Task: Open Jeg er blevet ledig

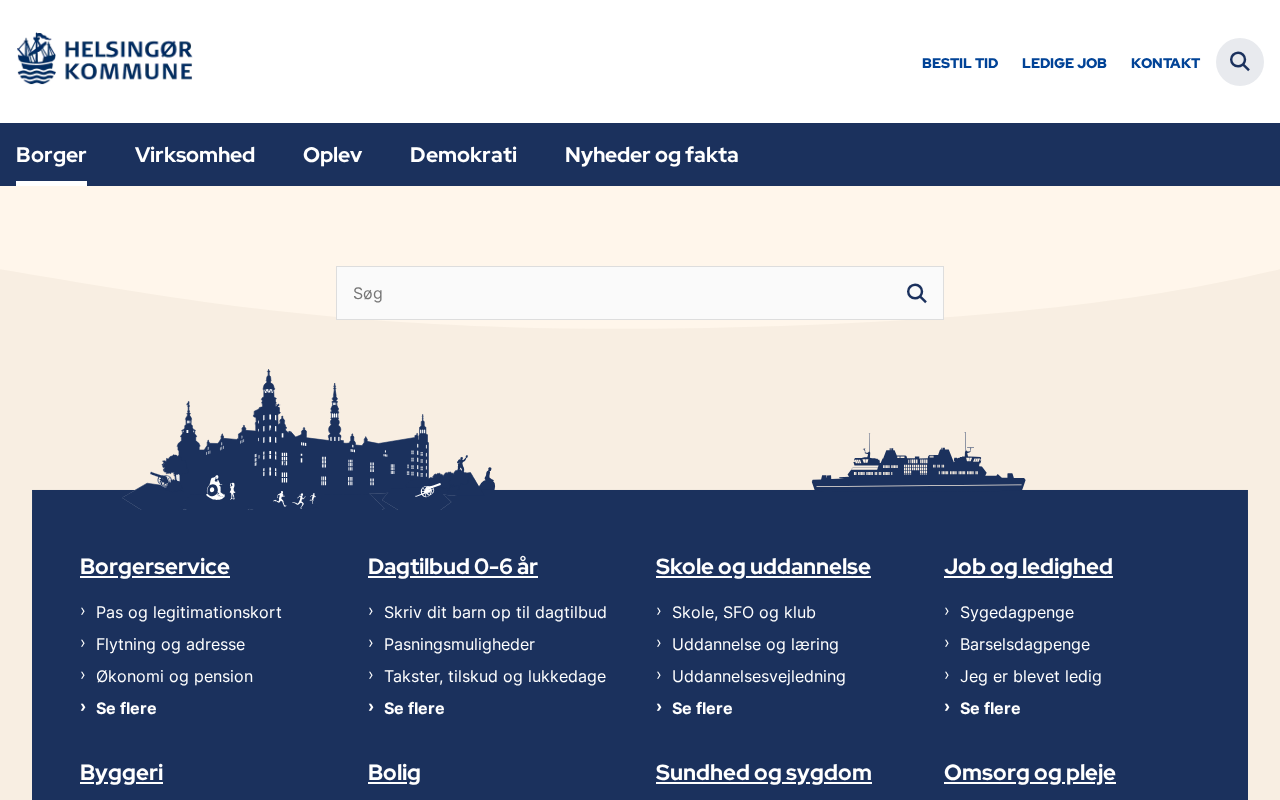Action: [1031, 676]
